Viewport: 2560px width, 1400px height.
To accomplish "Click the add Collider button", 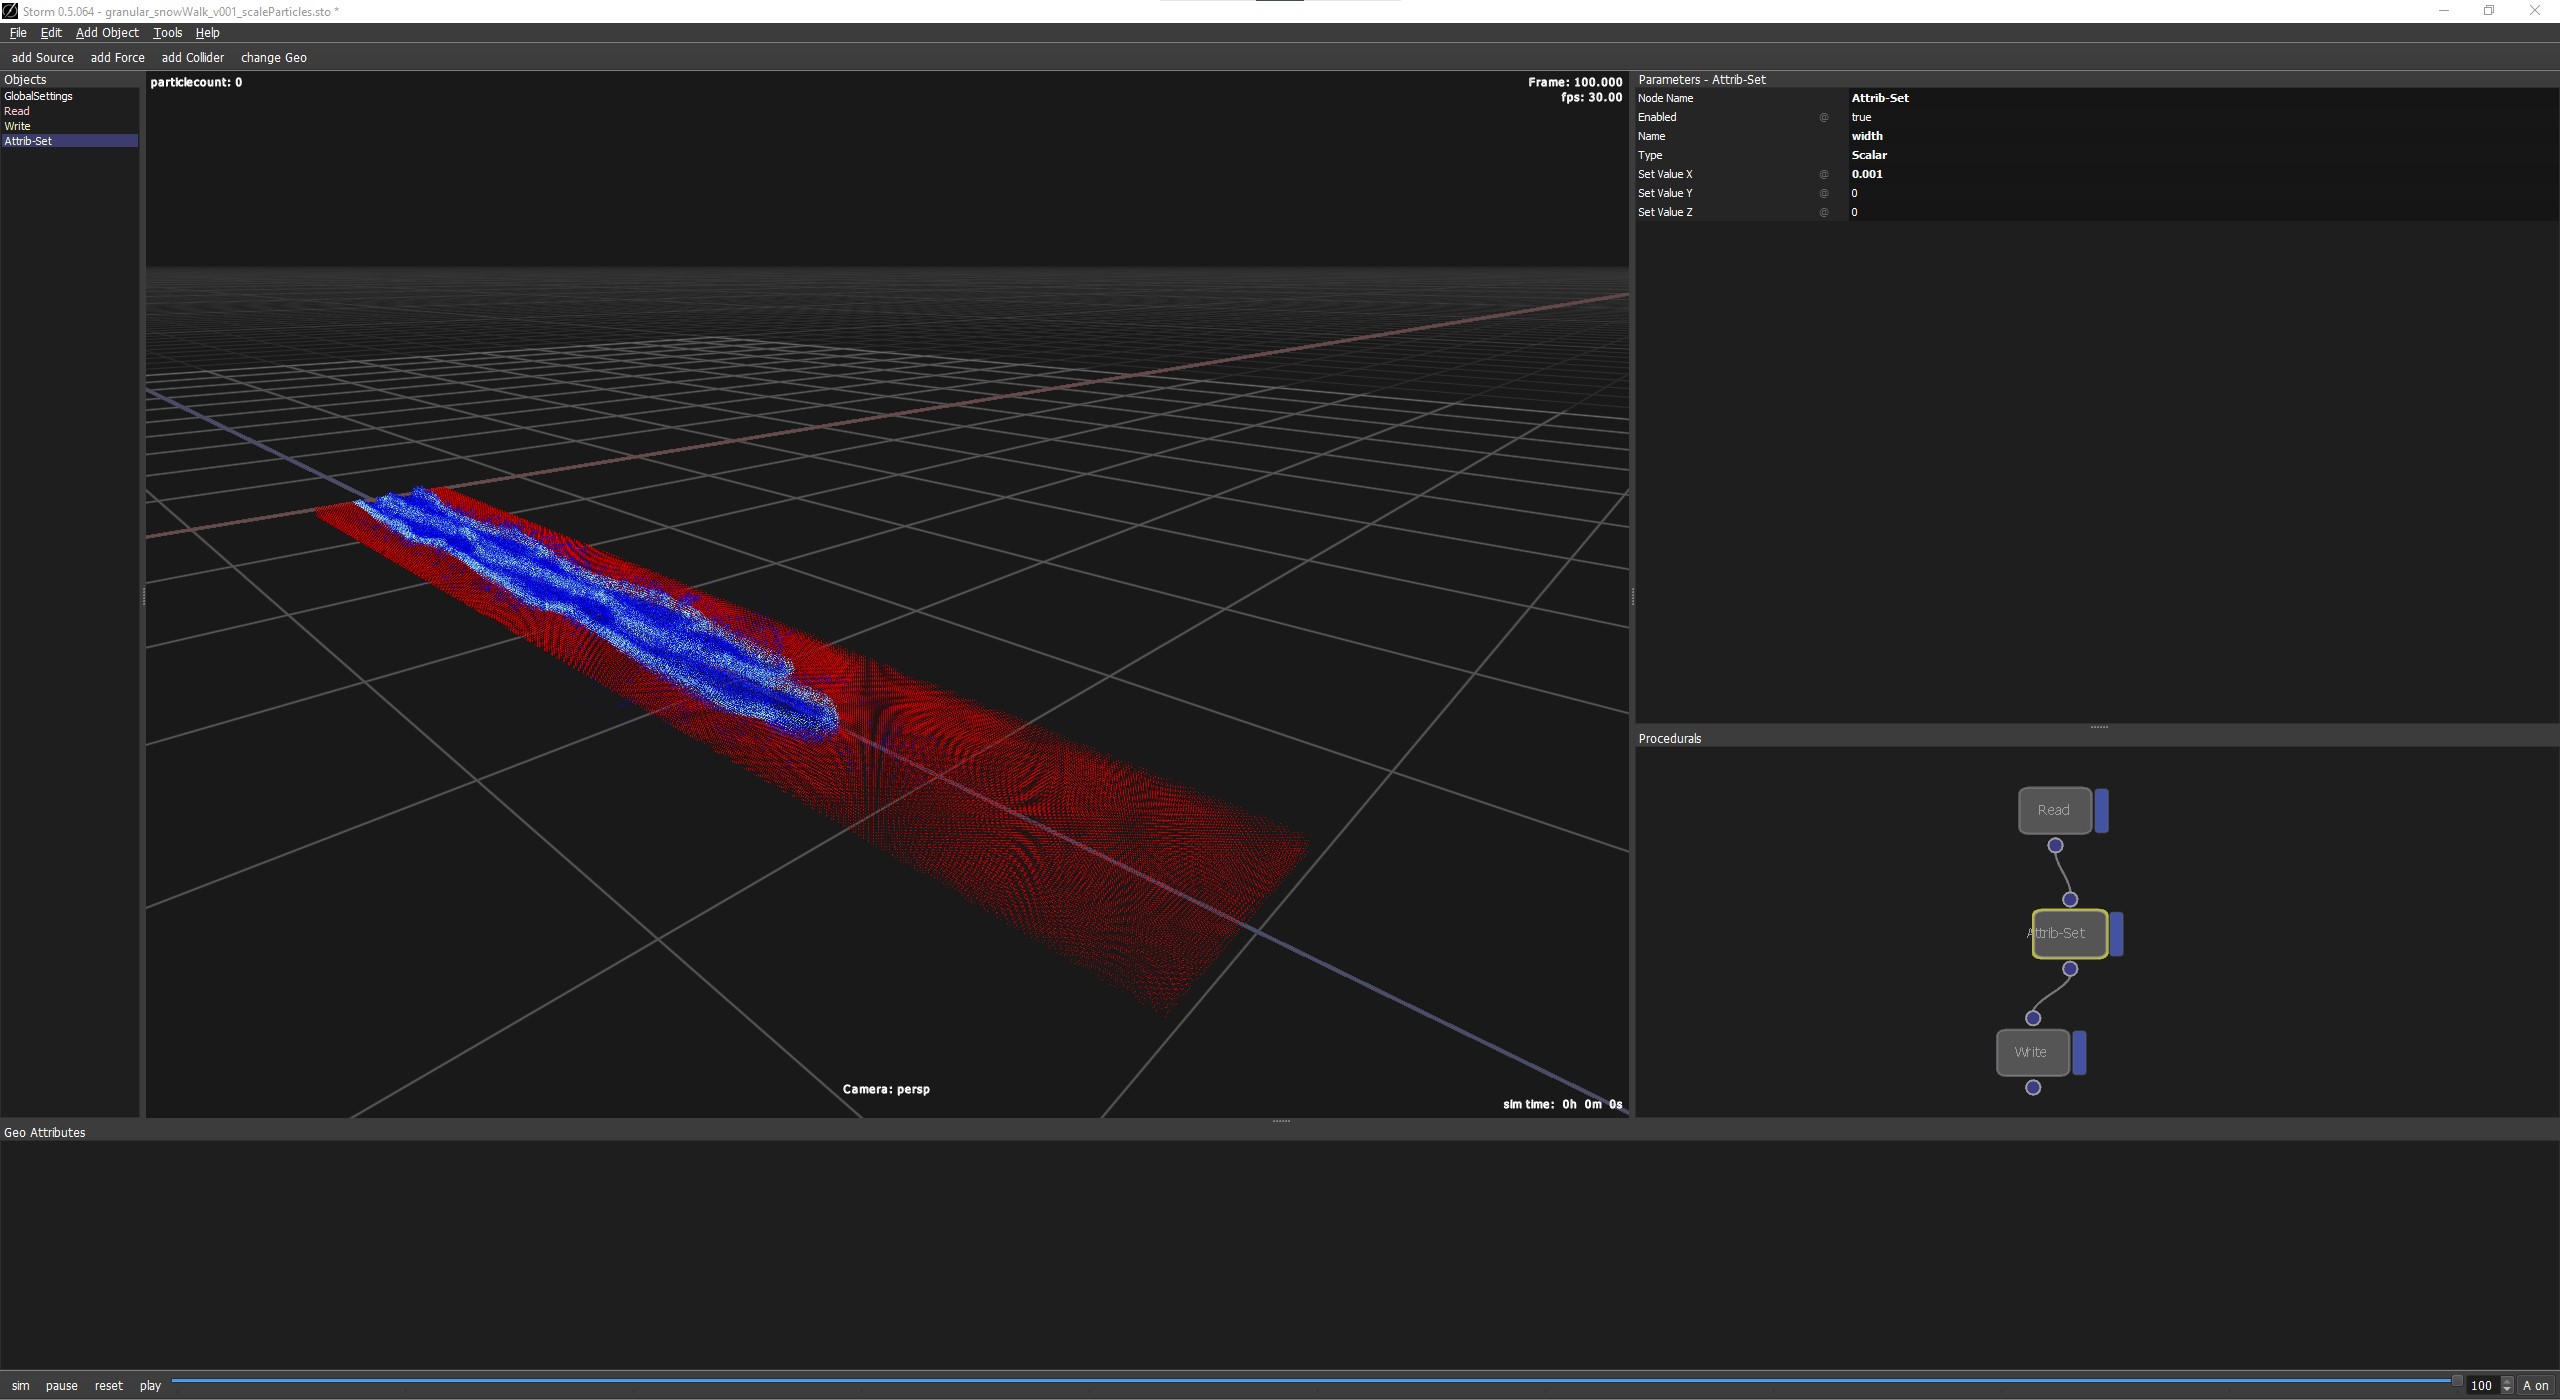I will point(192,58).
